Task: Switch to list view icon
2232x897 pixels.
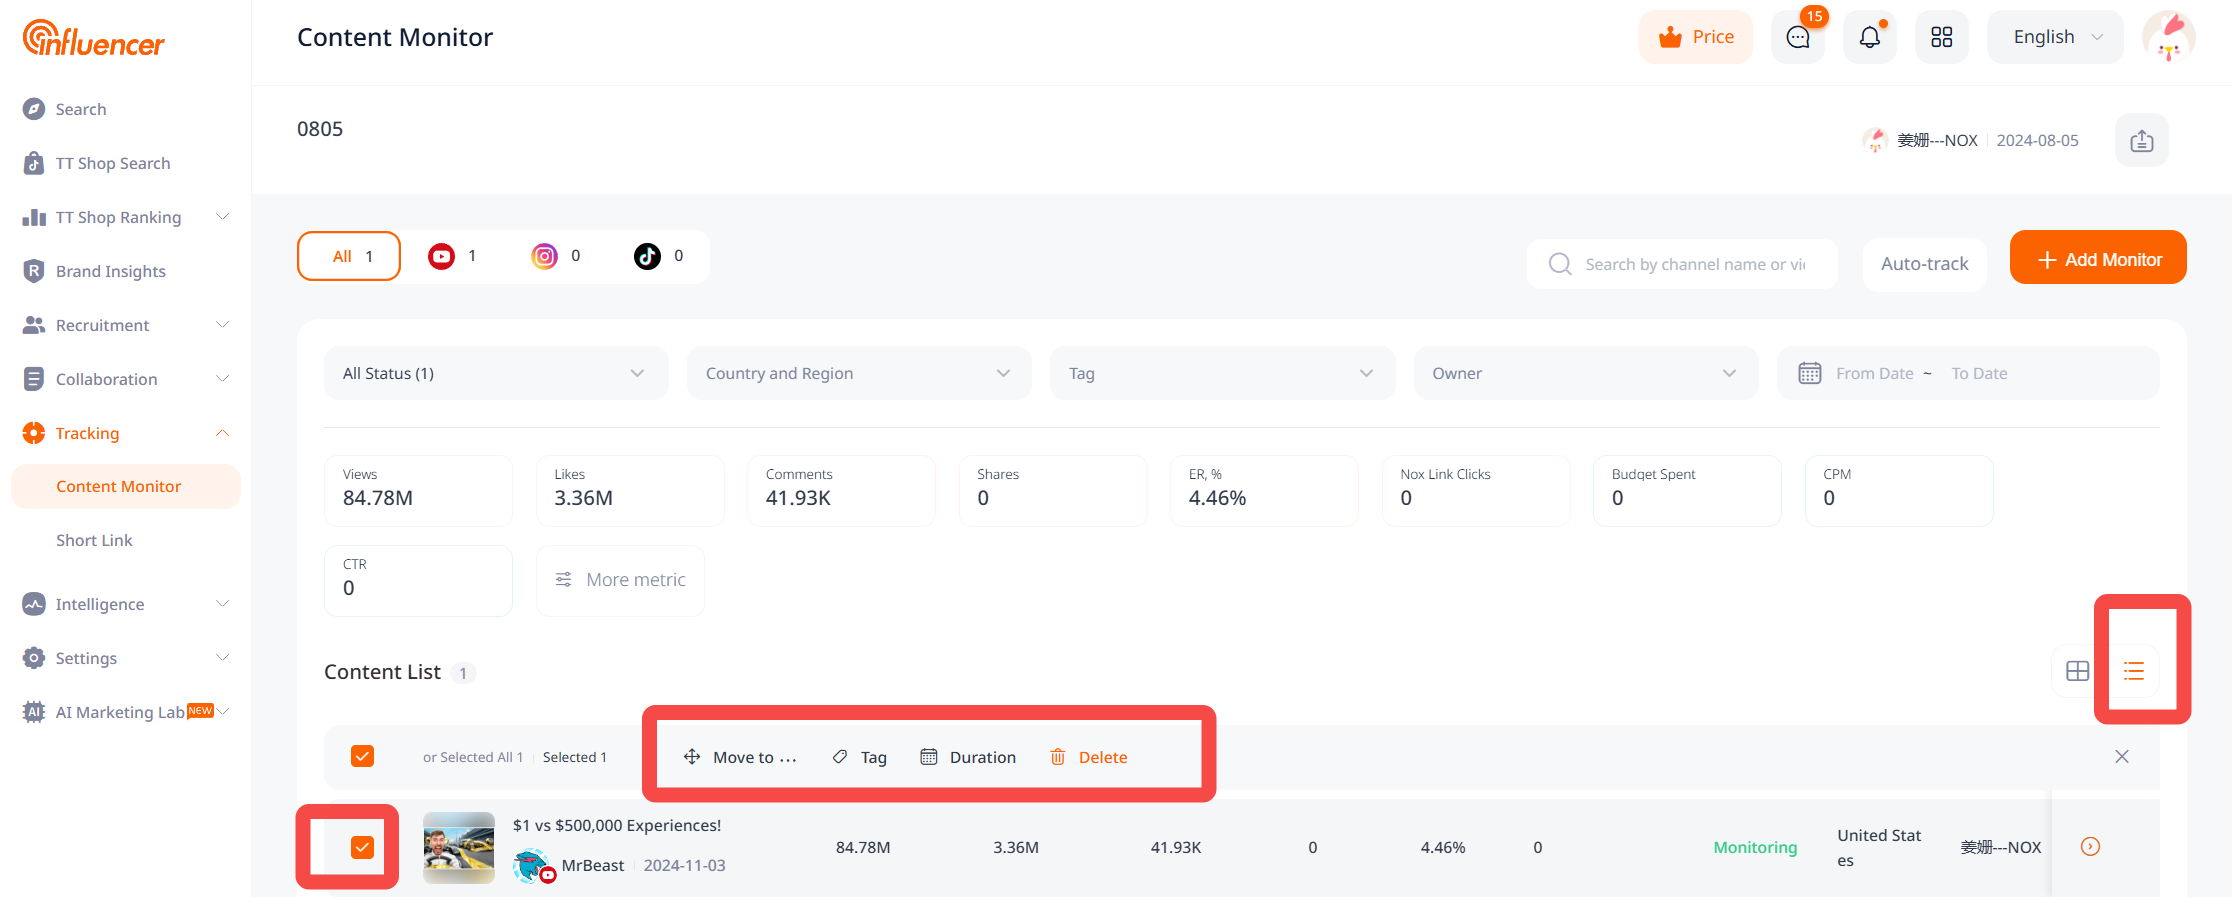Action: [2133, 671]
